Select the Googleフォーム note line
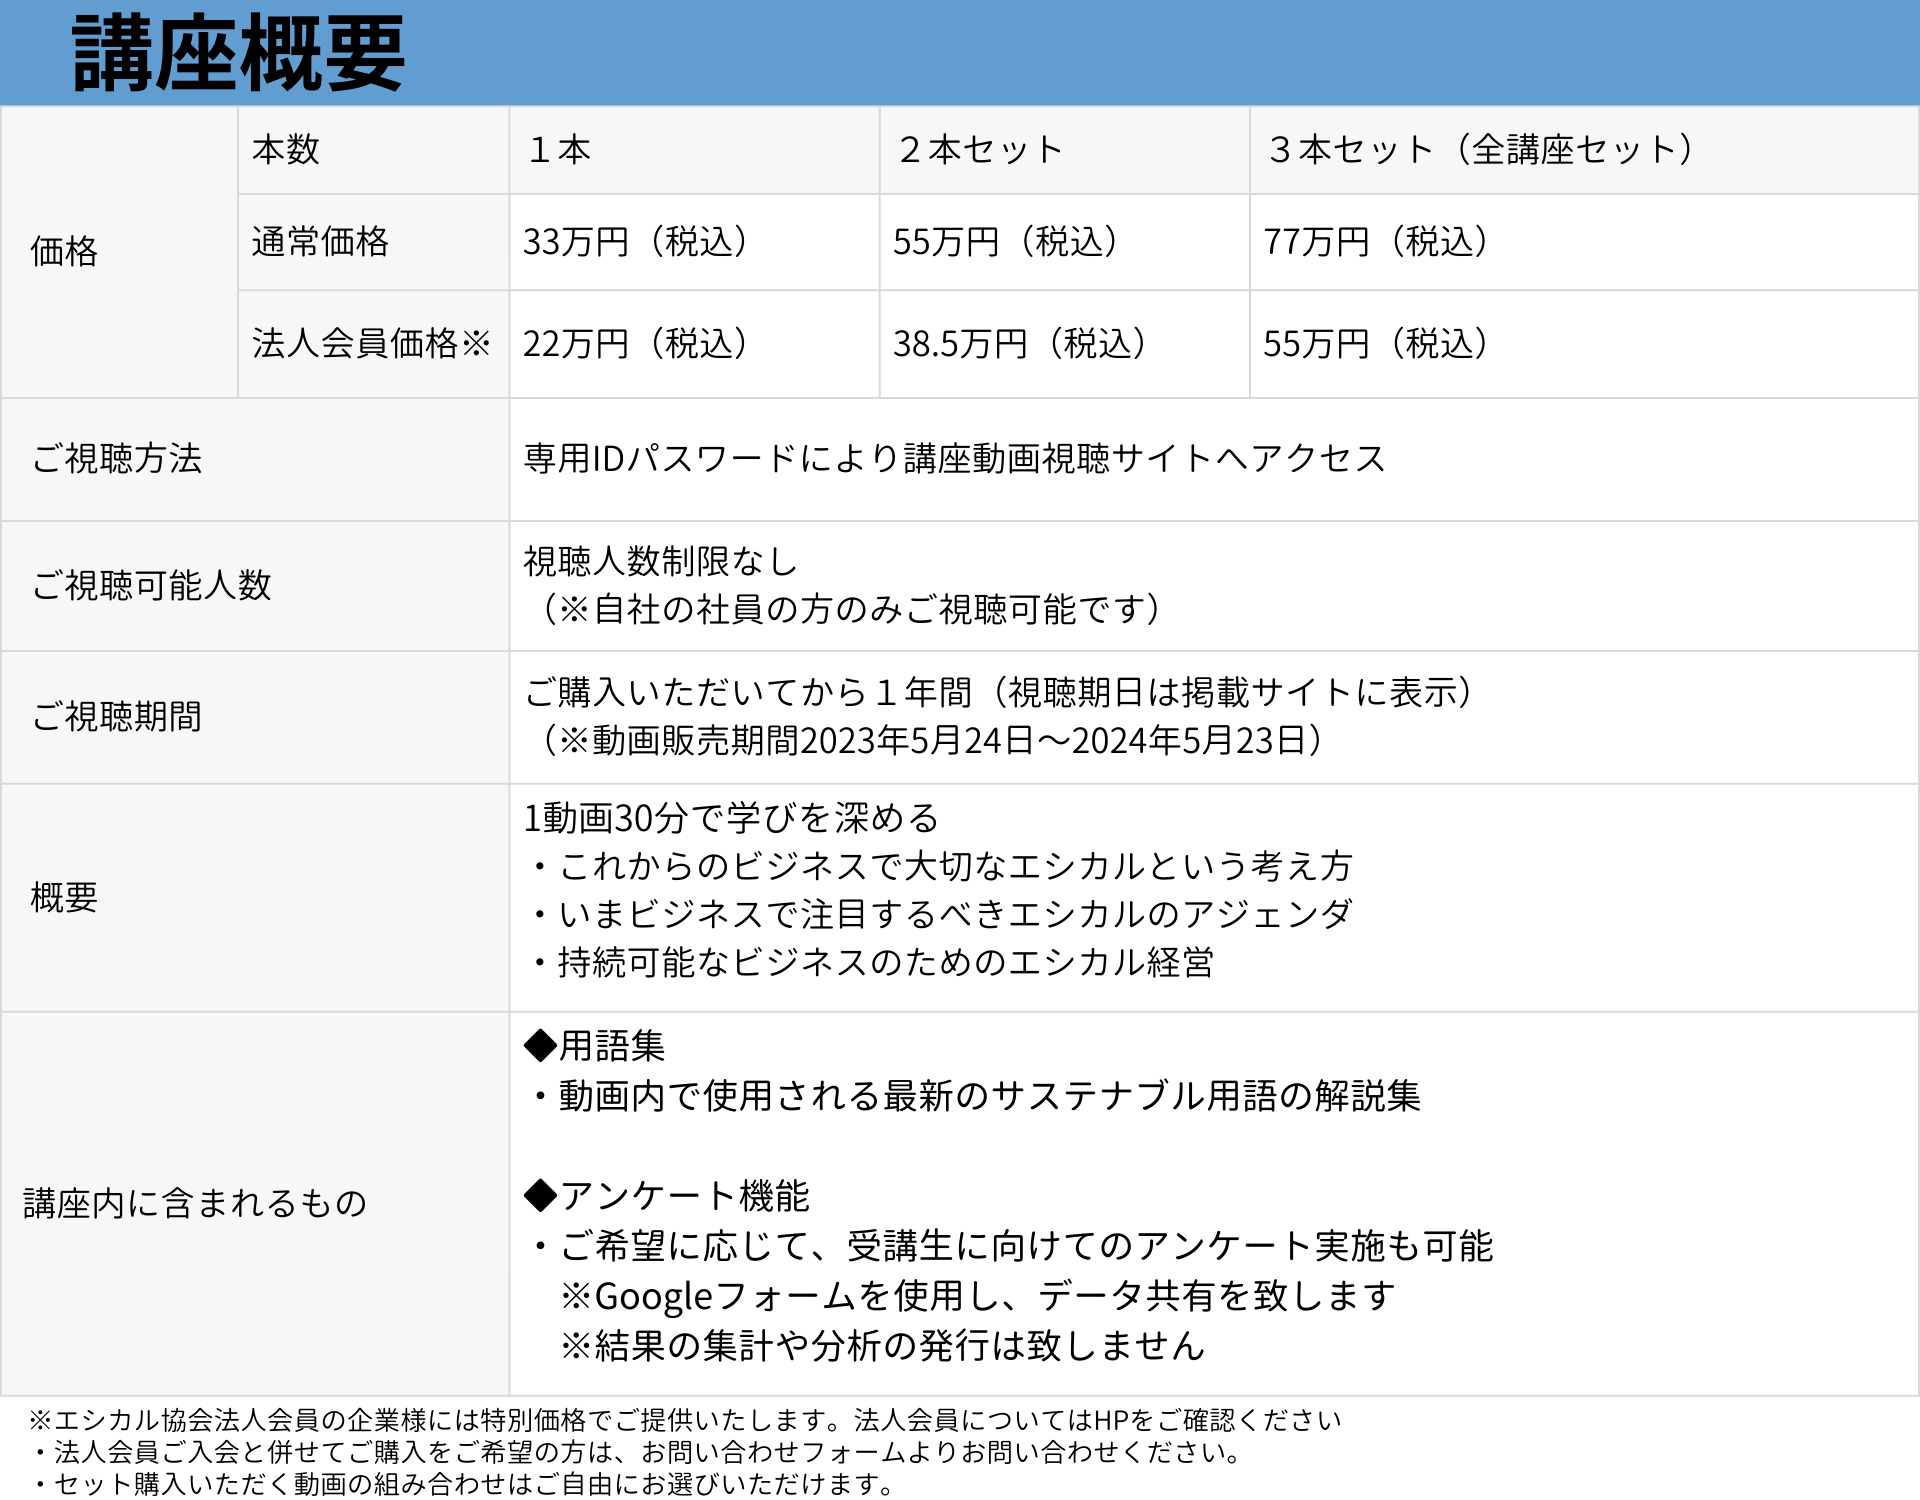 977,1296
